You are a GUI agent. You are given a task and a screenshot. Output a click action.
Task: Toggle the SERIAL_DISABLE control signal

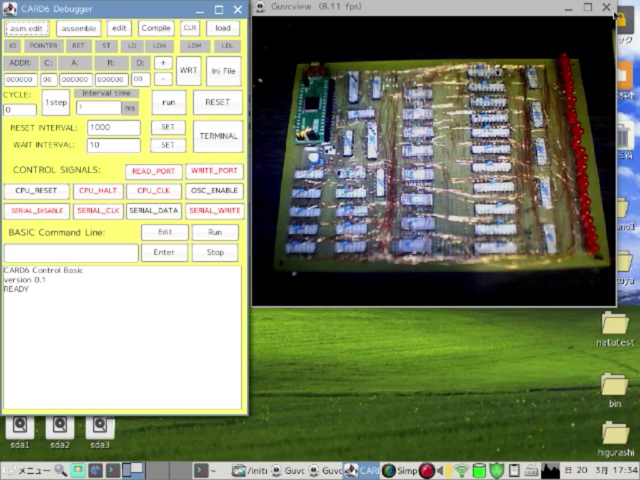pyautogui.click(x=37, y=211)
